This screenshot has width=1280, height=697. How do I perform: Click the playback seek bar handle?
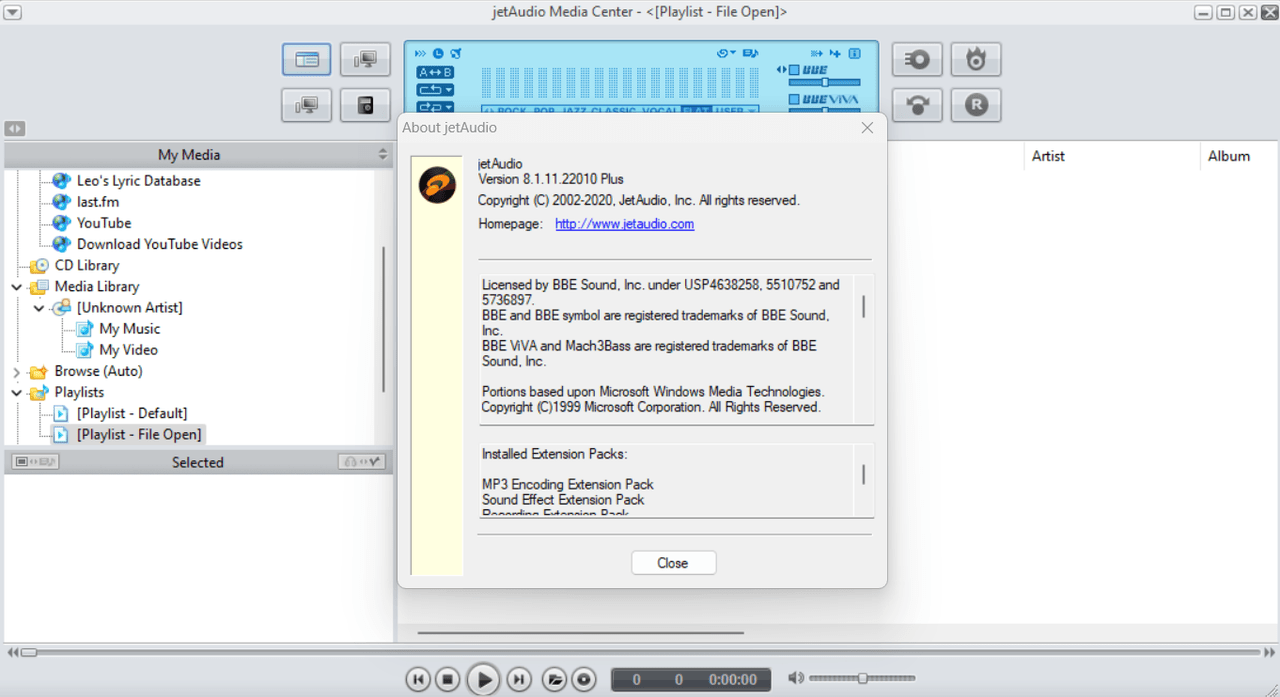29,652
